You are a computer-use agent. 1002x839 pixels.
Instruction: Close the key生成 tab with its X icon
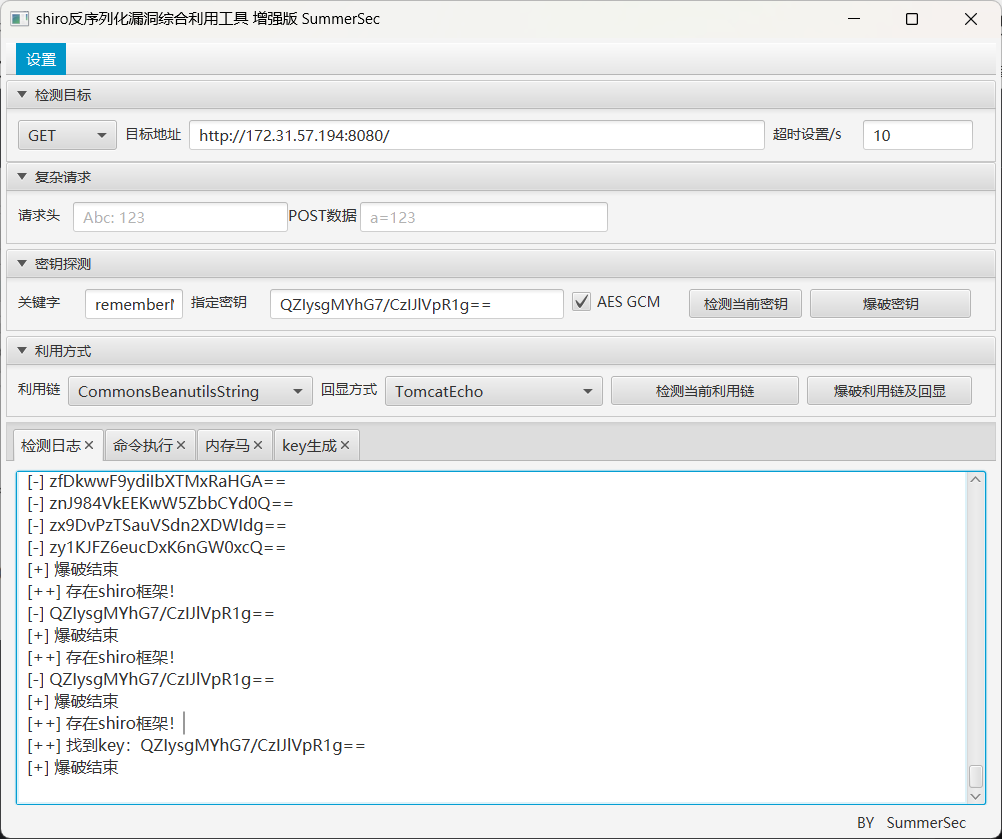click(x=343, y=444)
